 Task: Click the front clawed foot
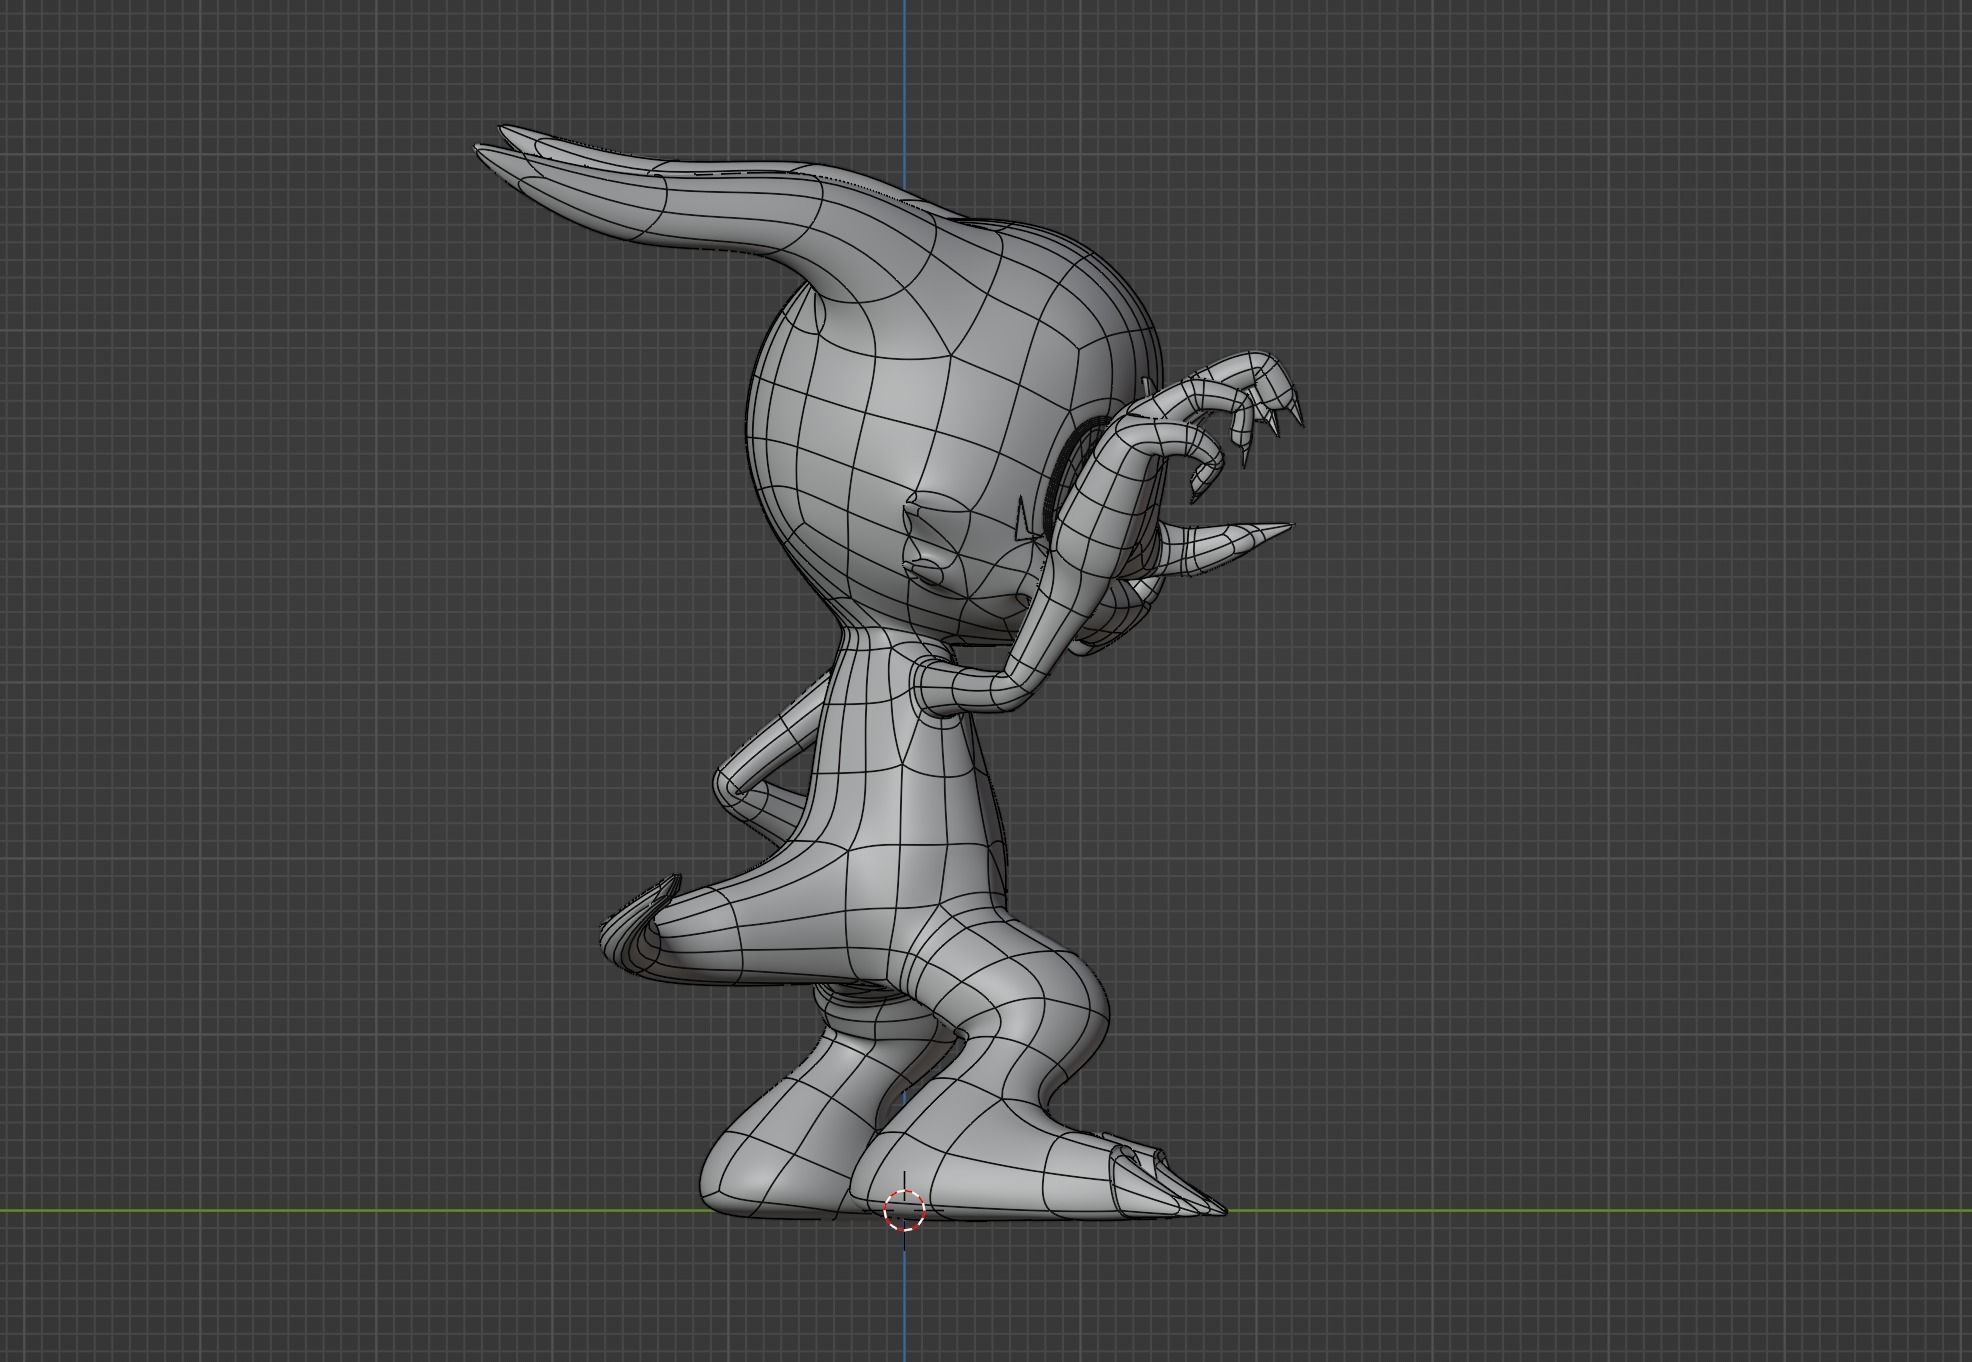point(1040,1163)
